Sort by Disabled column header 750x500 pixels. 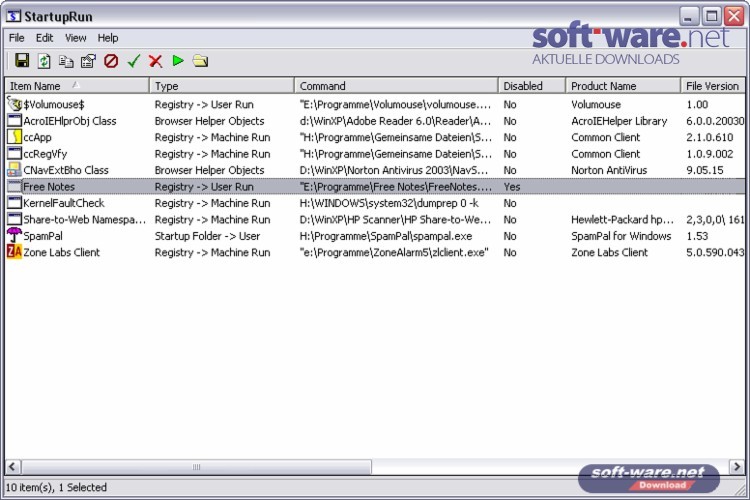(531, 86)
